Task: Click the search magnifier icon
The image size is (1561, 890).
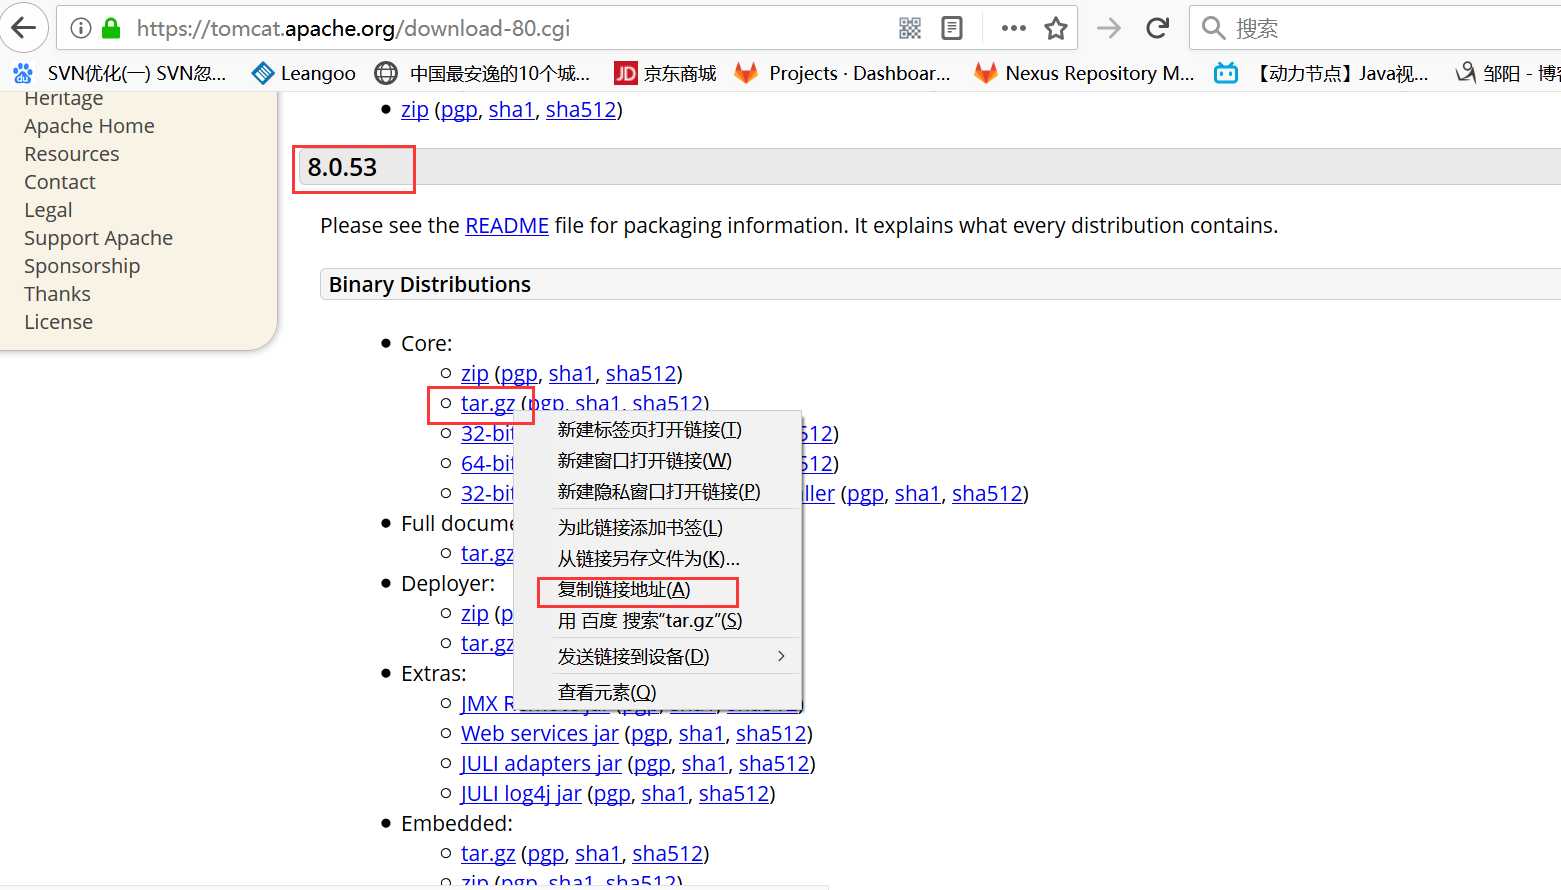Action: [x=1213, y=28]
